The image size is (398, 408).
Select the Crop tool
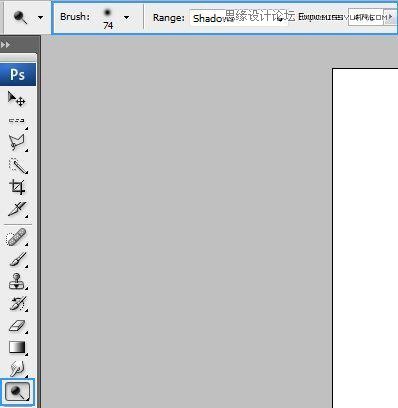(17, 187)
